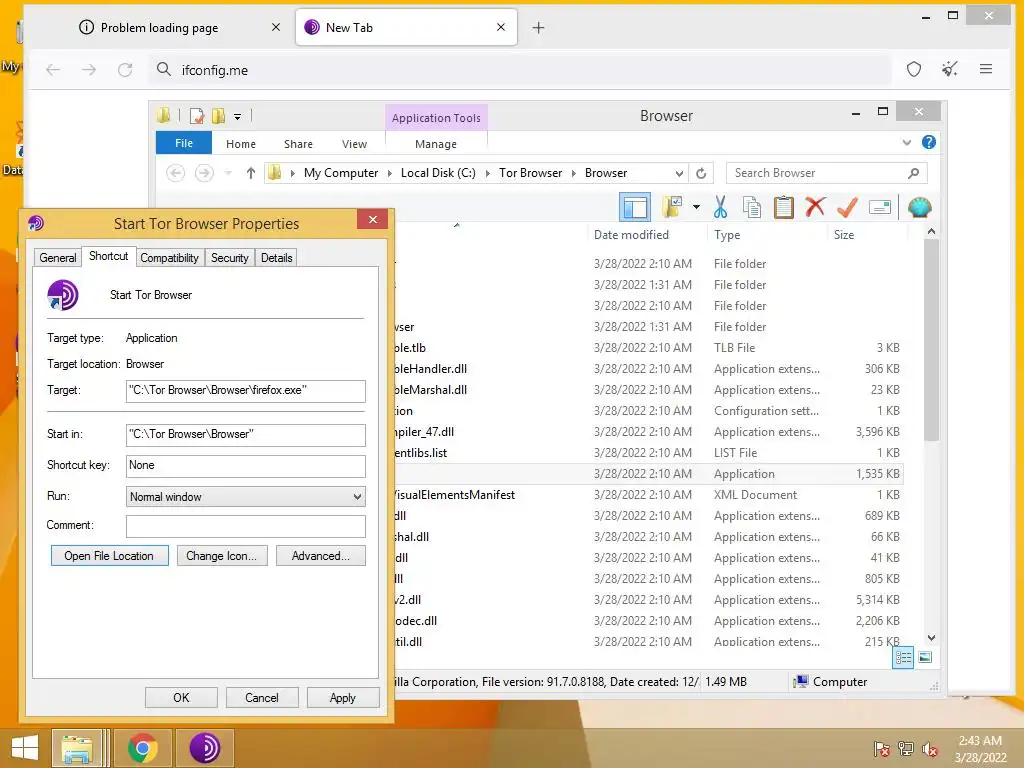Switch to the Details tab
The image size is (1024, 768).
(276, 258)
